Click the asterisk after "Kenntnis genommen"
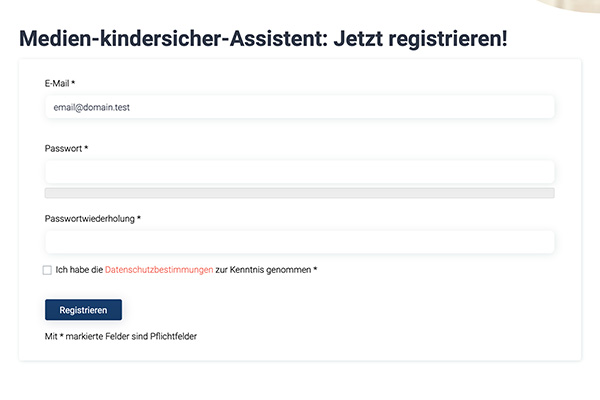This screenshot has height=400, width=600. tap(315, 270)
